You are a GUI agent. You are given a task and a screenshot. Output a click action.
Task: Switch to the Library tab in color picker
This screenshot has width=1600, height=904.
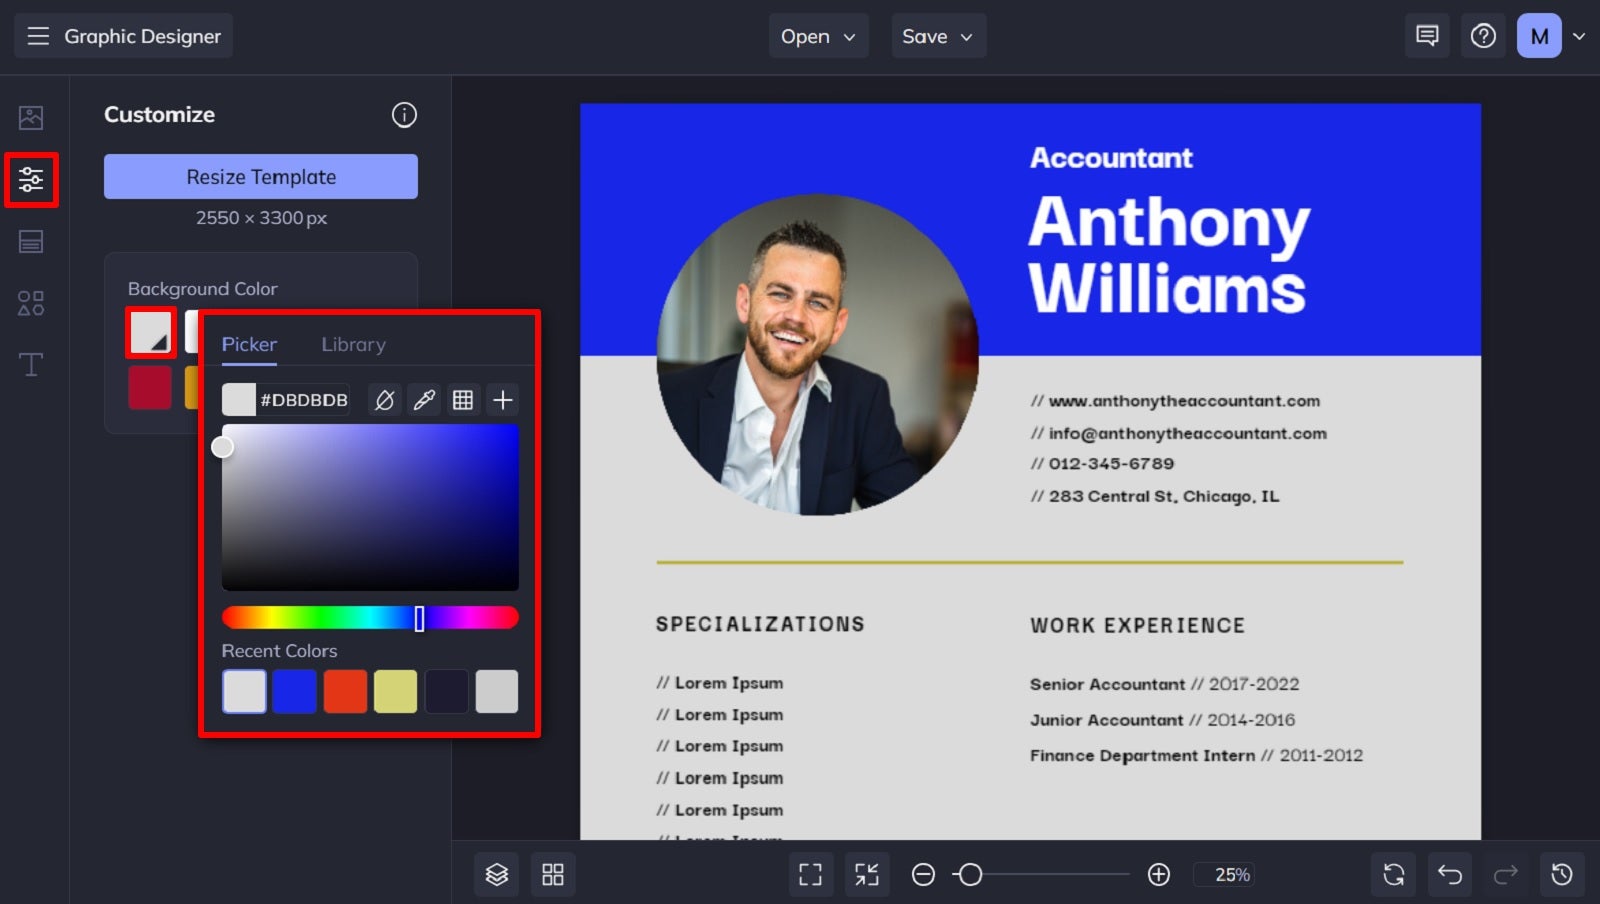coord(353,344)
